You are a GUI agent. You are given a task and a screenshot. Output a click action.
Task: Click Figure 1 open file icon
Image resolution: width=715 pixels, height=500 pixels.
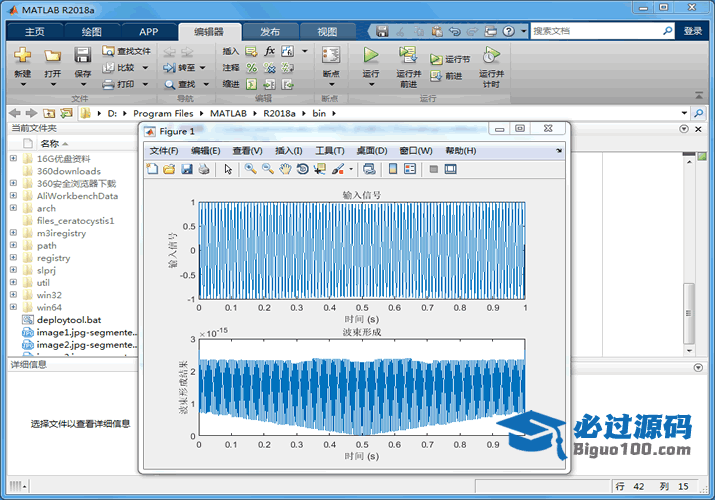coord(169,169)
